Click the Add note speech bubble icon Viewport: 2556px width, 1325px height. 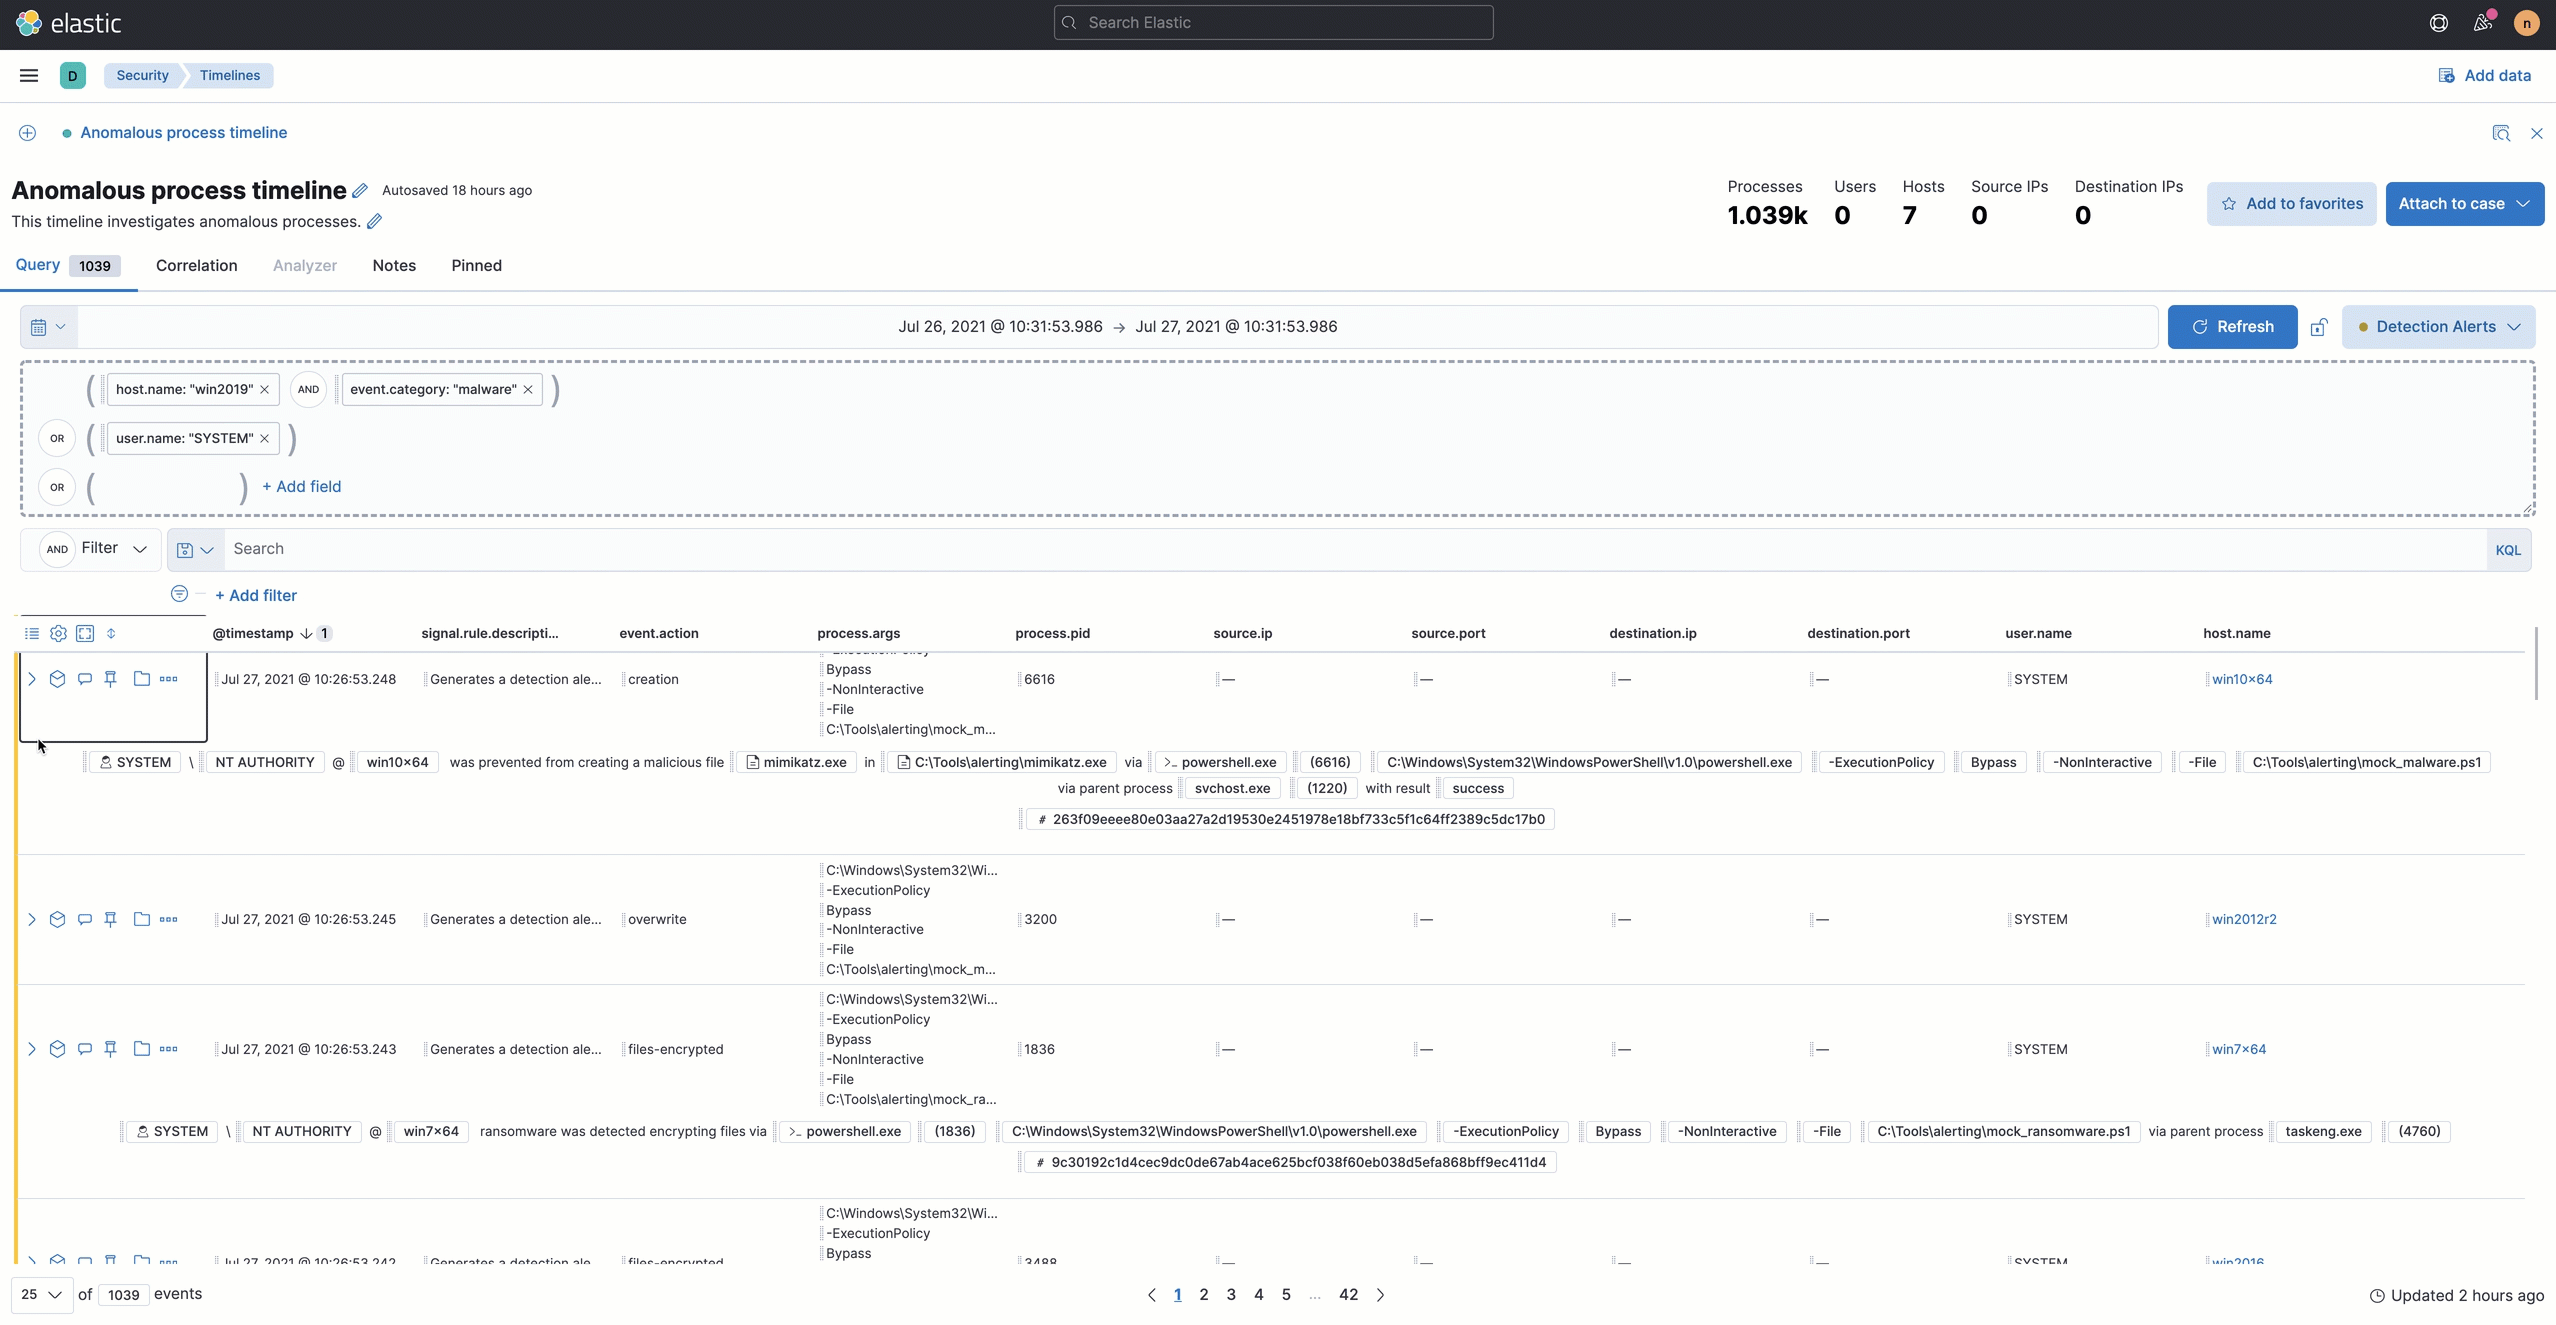point(84,679)
